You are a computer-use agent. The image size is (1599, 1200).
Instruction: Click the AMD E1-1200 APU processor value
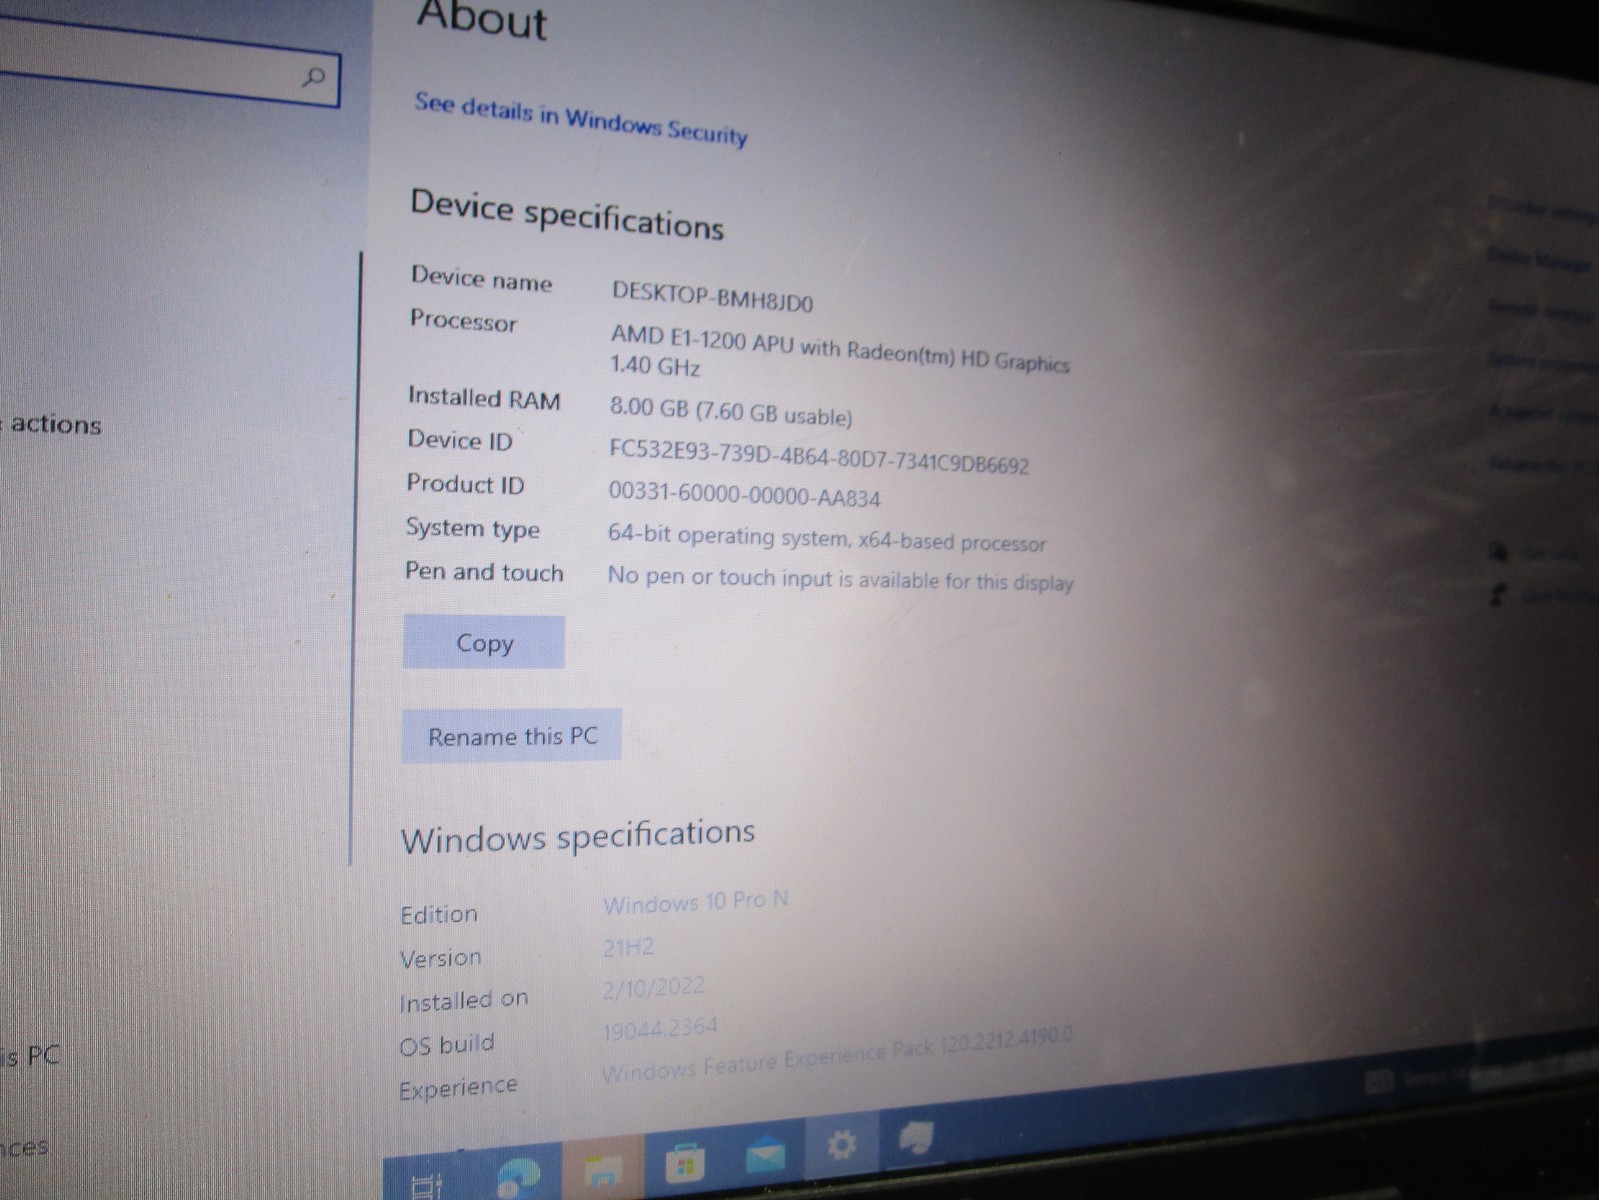[x=840, y=350]
